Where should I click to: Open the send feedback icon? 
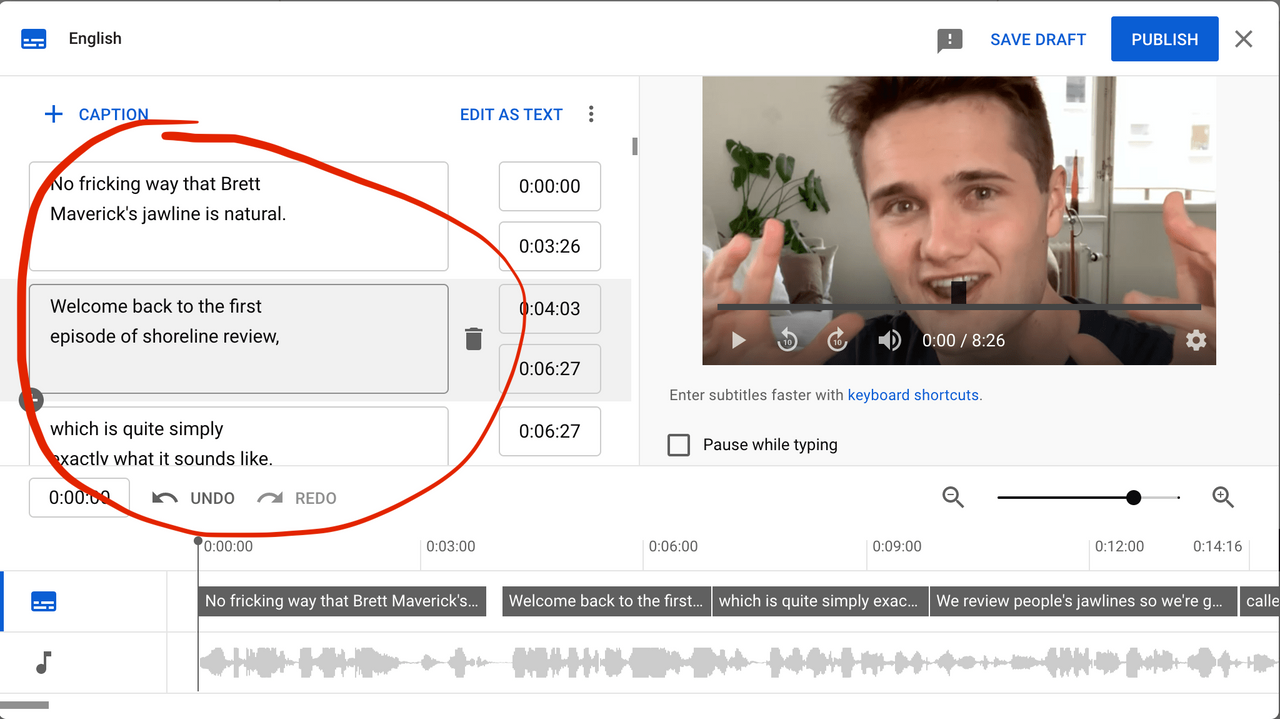949,39
